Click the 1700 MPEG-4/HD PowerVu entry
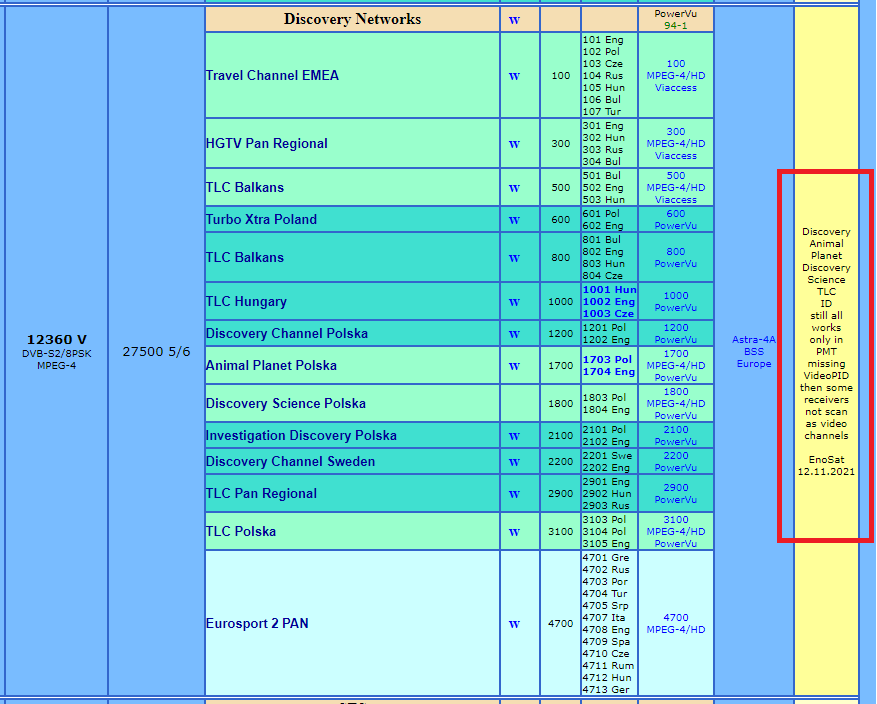The image size is (877, 704). pos(676,365)
